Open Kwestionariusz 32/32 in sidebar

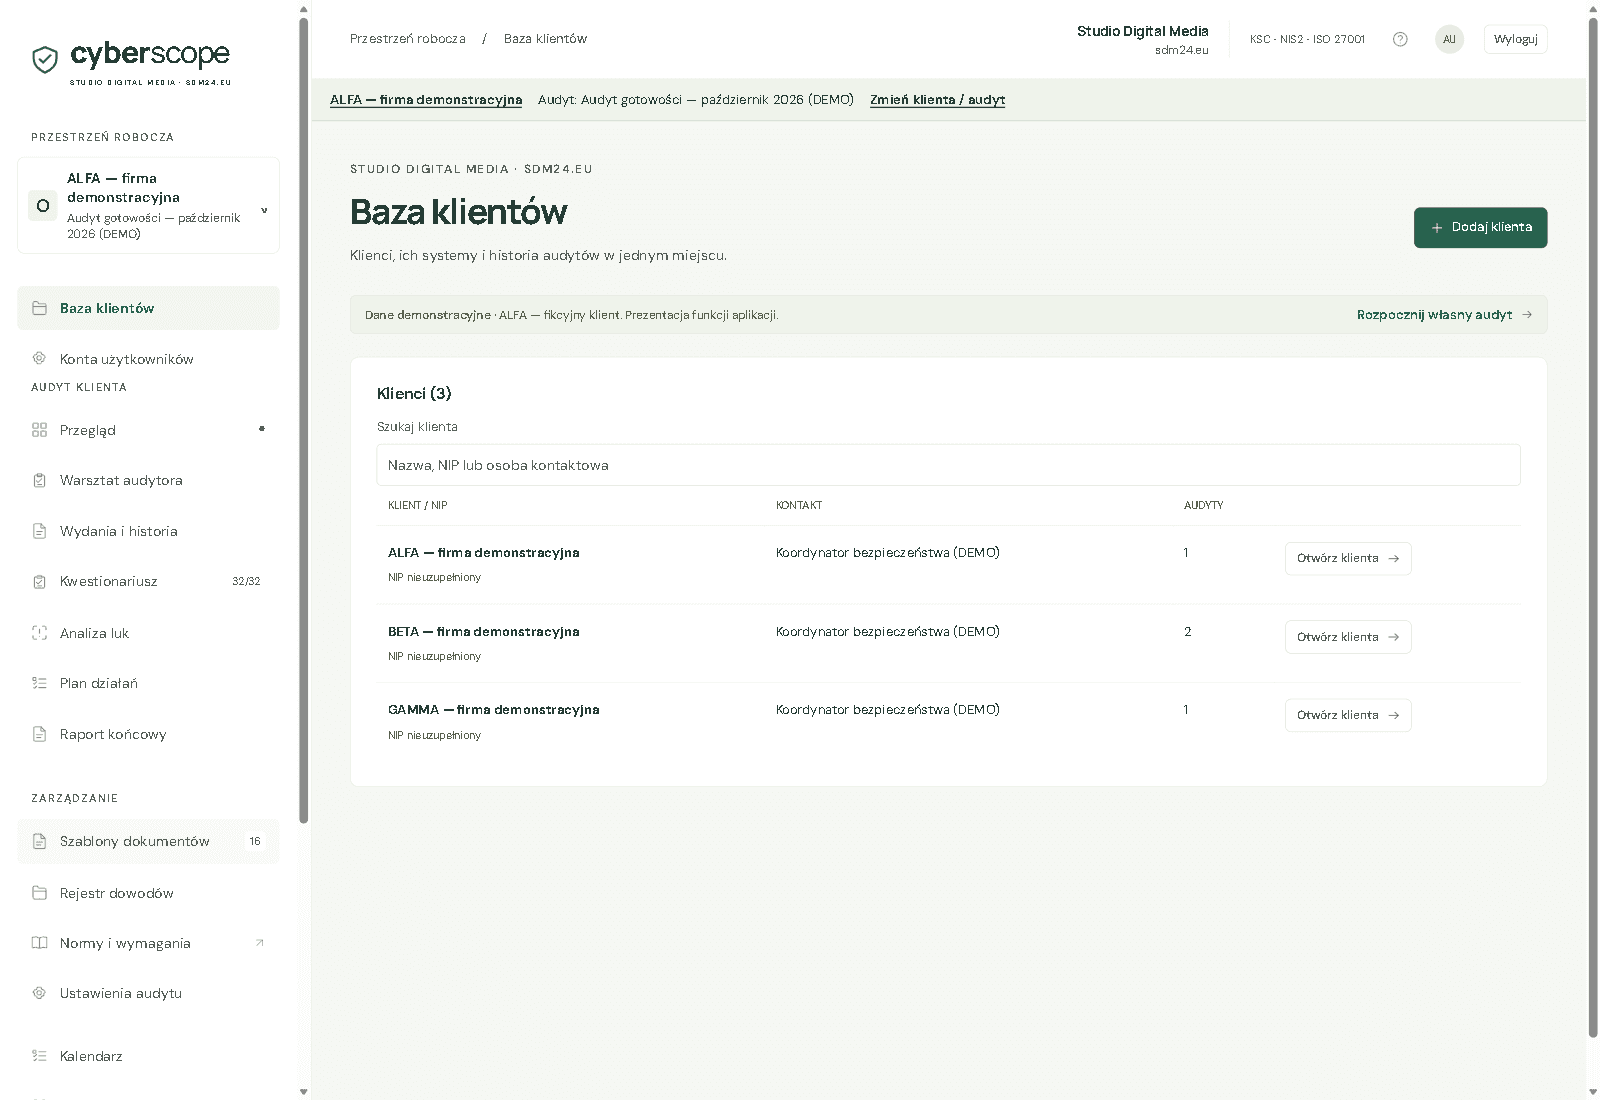(x=148, y=581)
